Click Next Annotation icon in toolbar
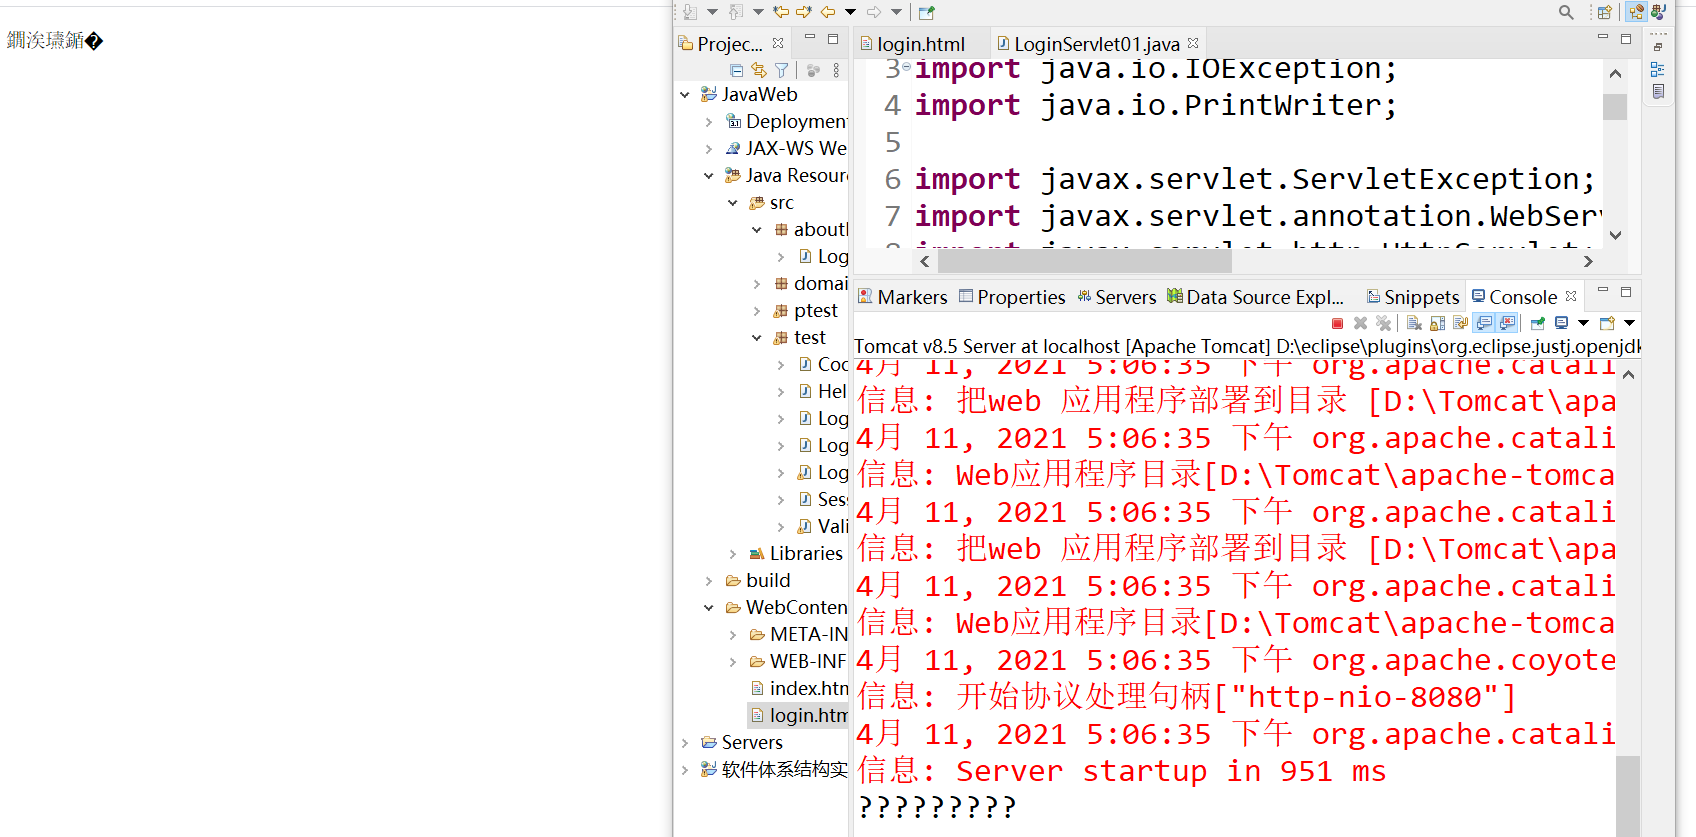The image size is (1696, 837). coord(690,12)
